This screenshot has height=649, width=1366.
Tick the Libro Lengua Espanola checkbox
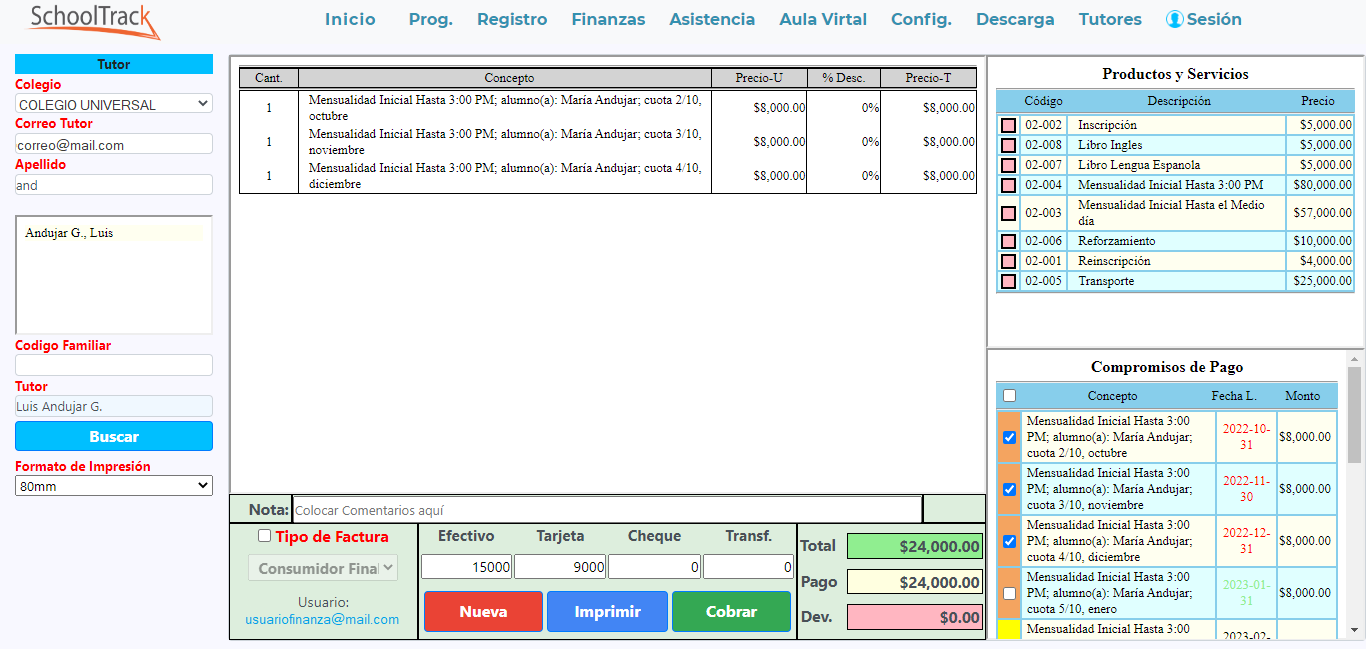[x=1008, y=165]
